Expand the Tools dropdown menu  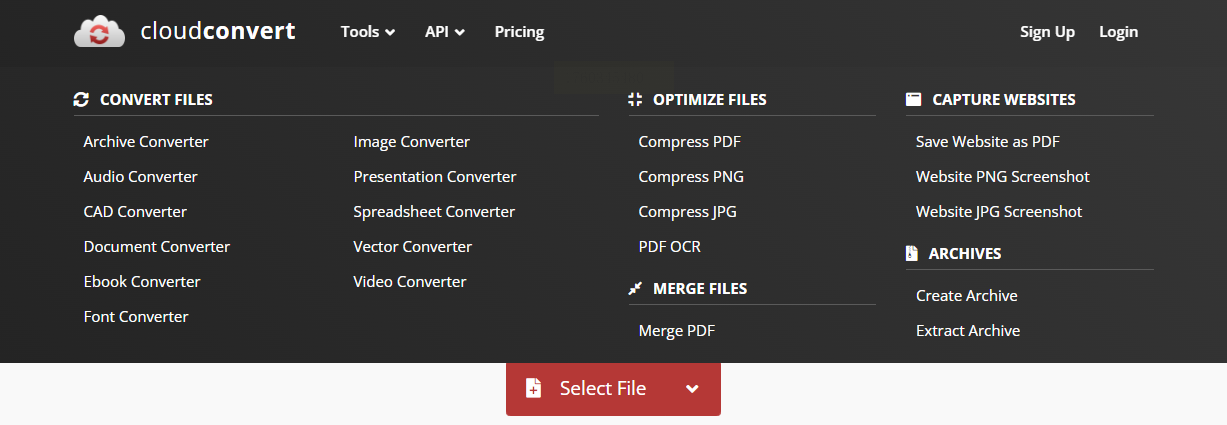[x=367, y=32]
